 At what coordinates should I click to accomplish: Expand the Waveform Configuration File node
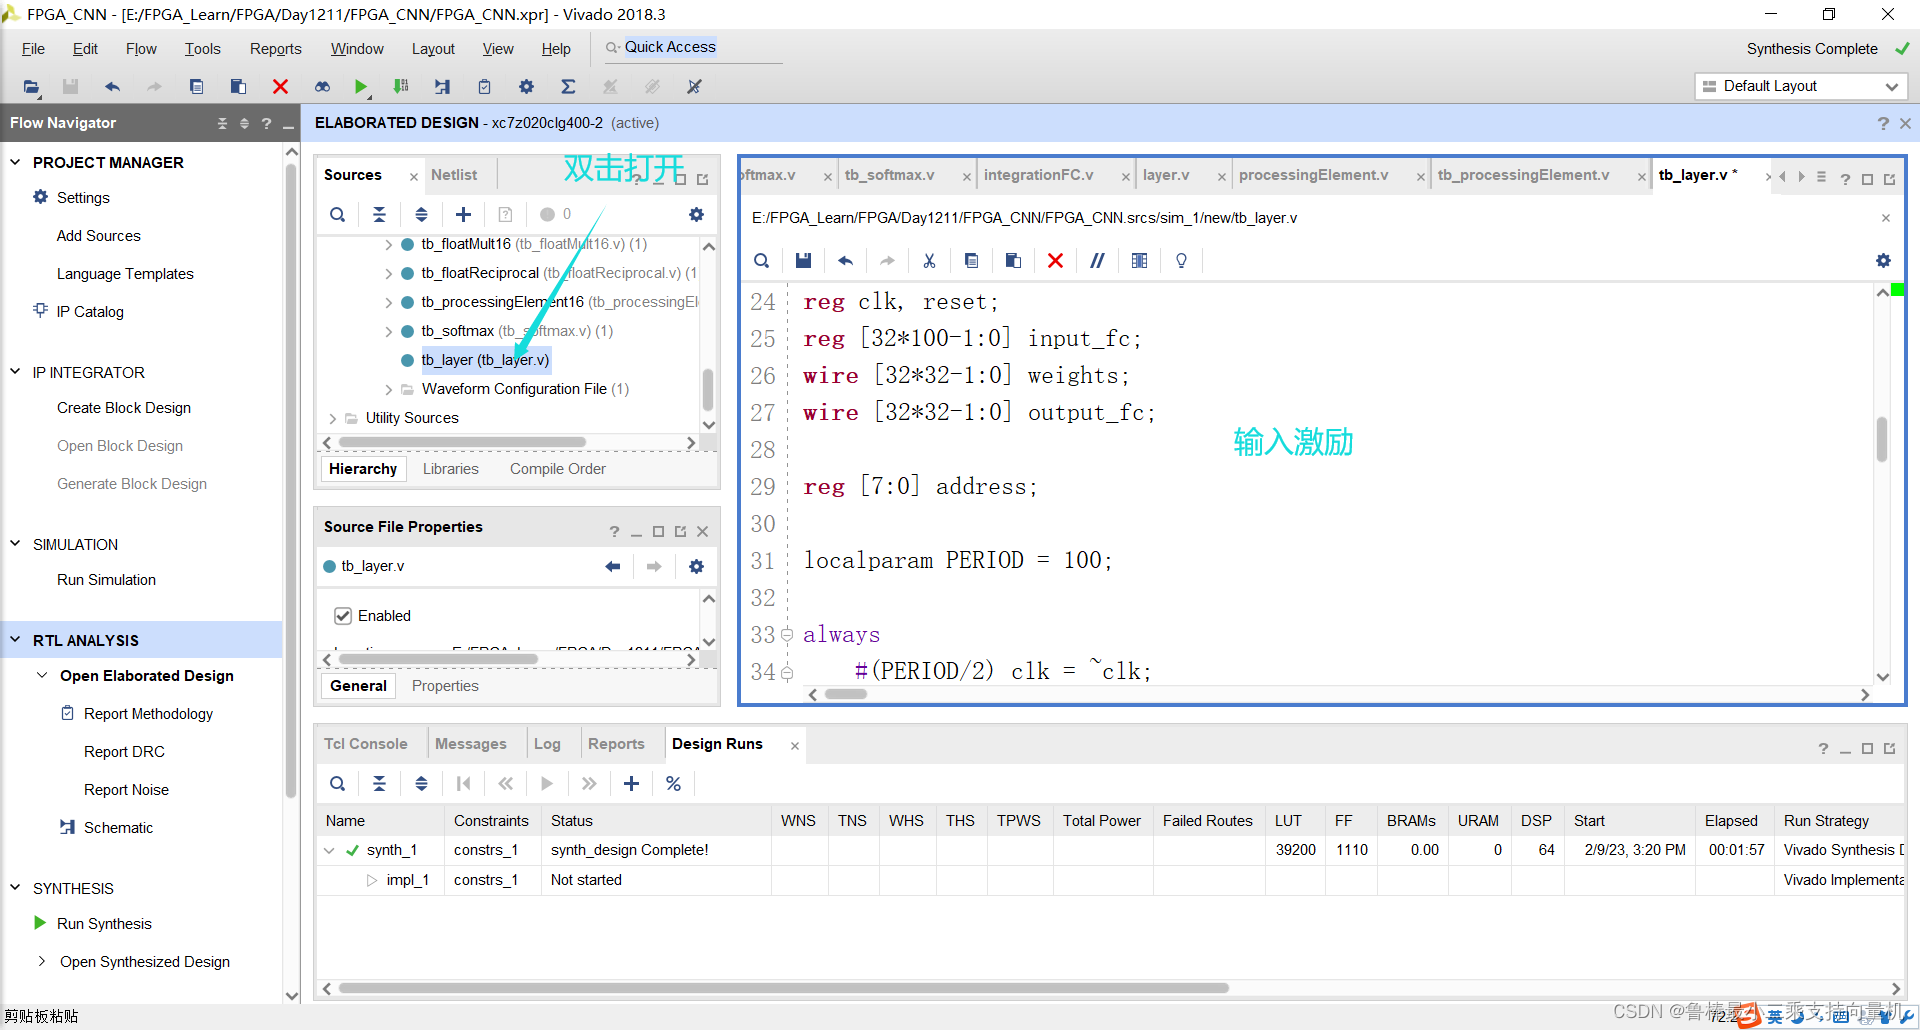(388, 389)
